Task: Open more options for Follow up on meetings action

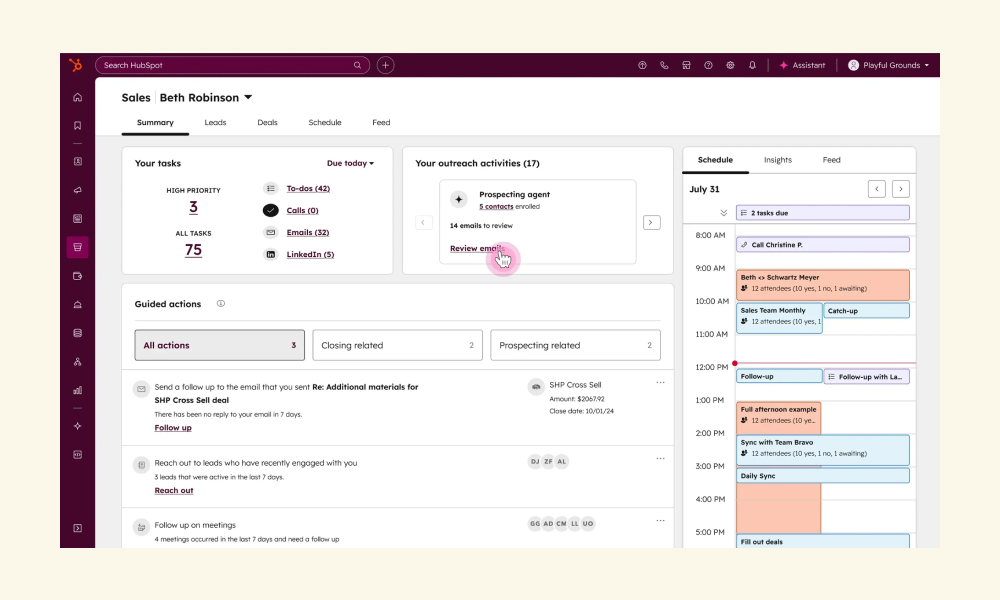Action: (660, 520)
